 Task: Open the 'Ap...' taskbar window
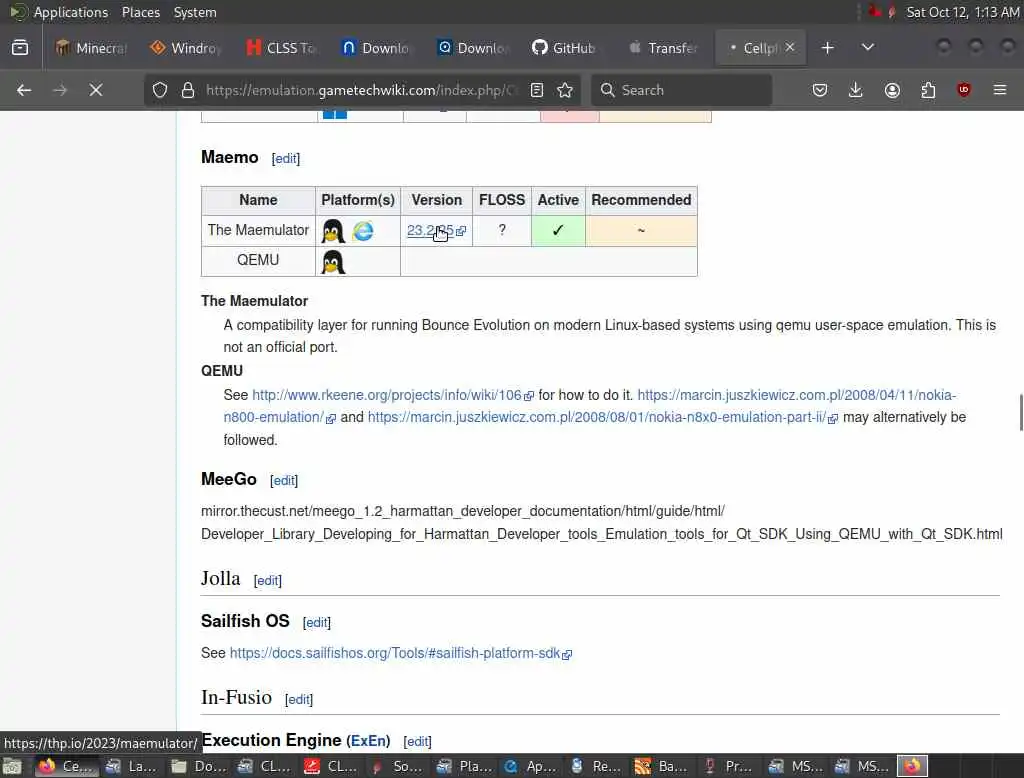coord(530,766)
